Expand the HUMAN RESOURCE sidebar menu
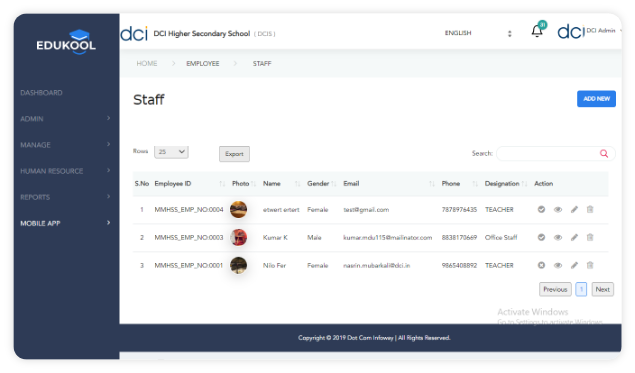Viewport: 635px width, 373px height. (65, 171)
